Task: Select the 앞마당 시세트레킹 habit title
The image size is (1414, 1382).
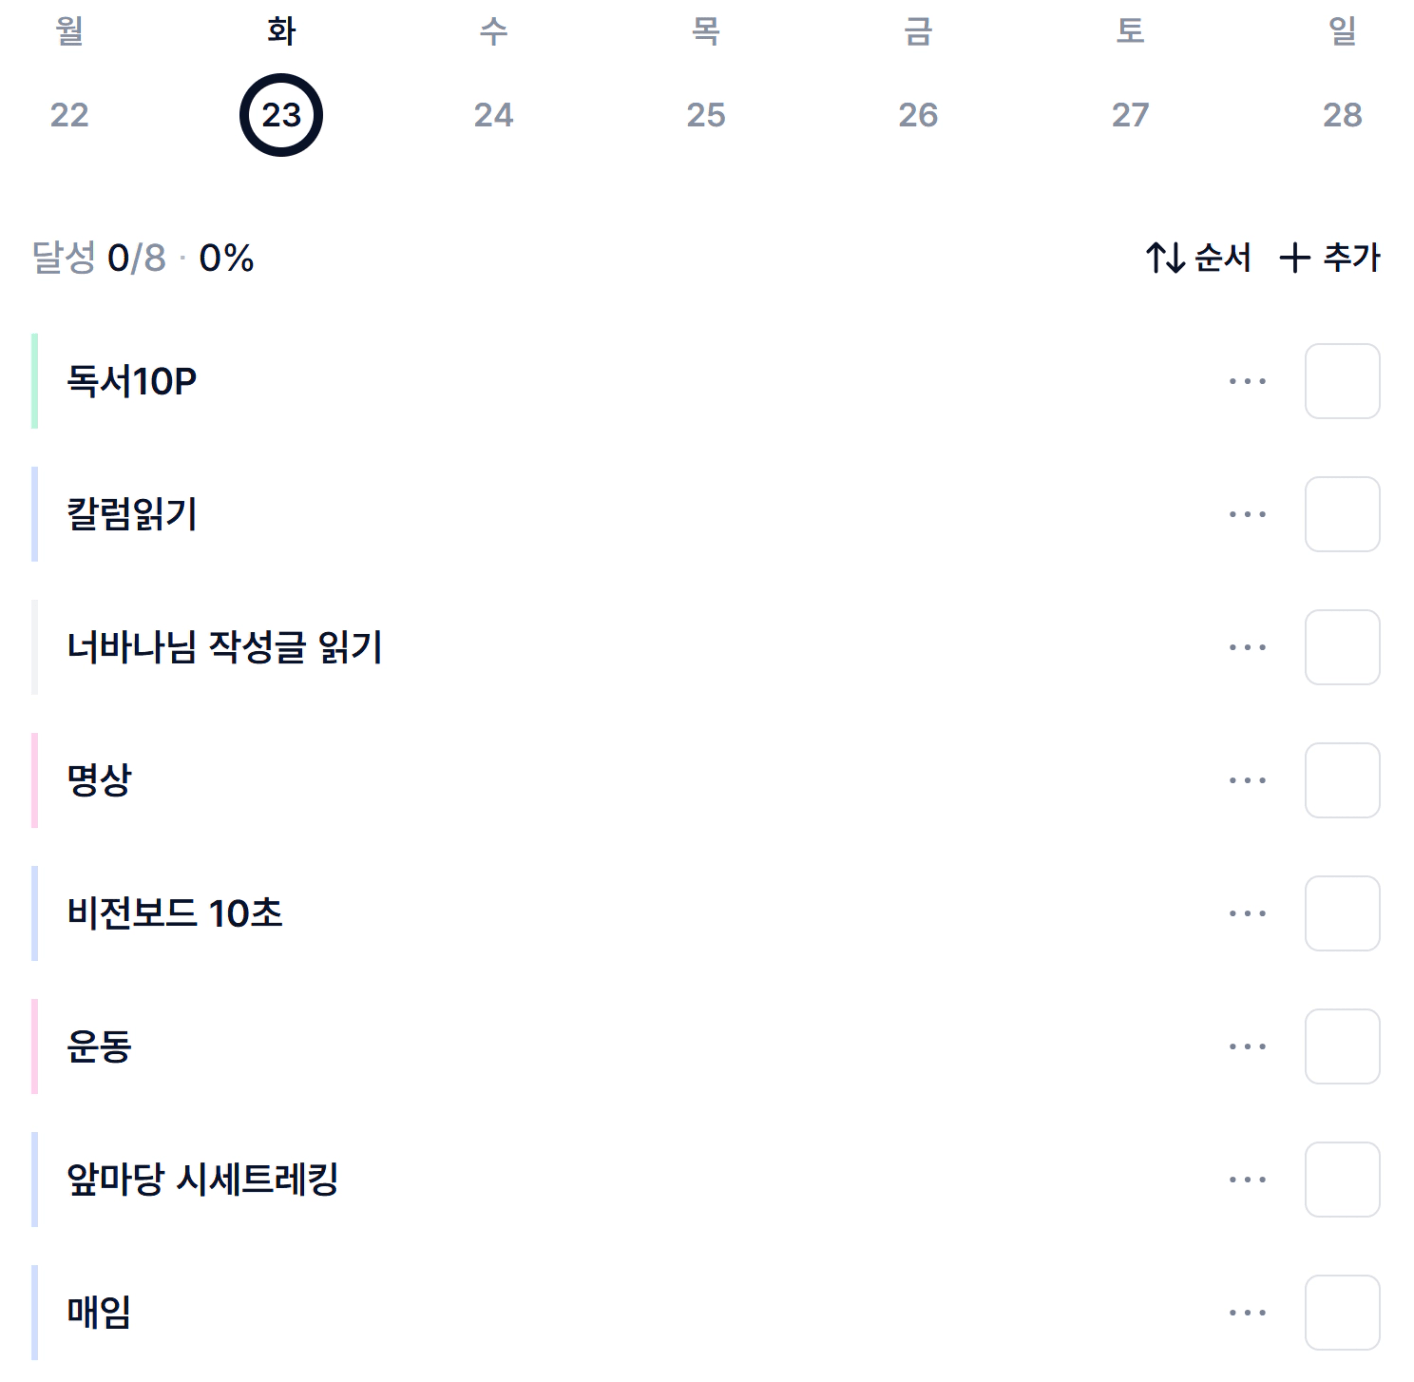Action: (202, 1179)
